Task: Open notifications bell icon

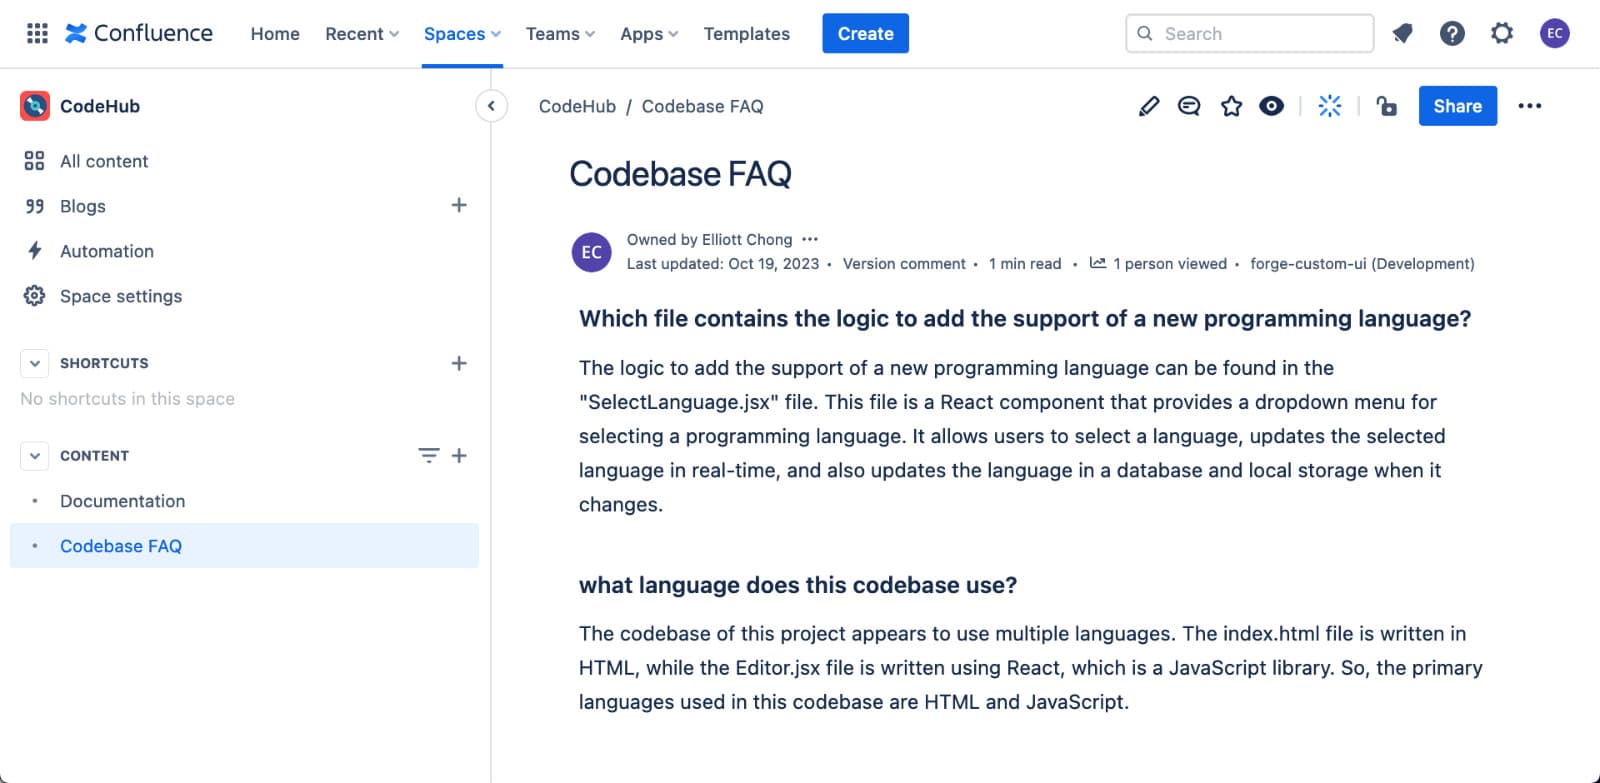Action: (1402, 34)
